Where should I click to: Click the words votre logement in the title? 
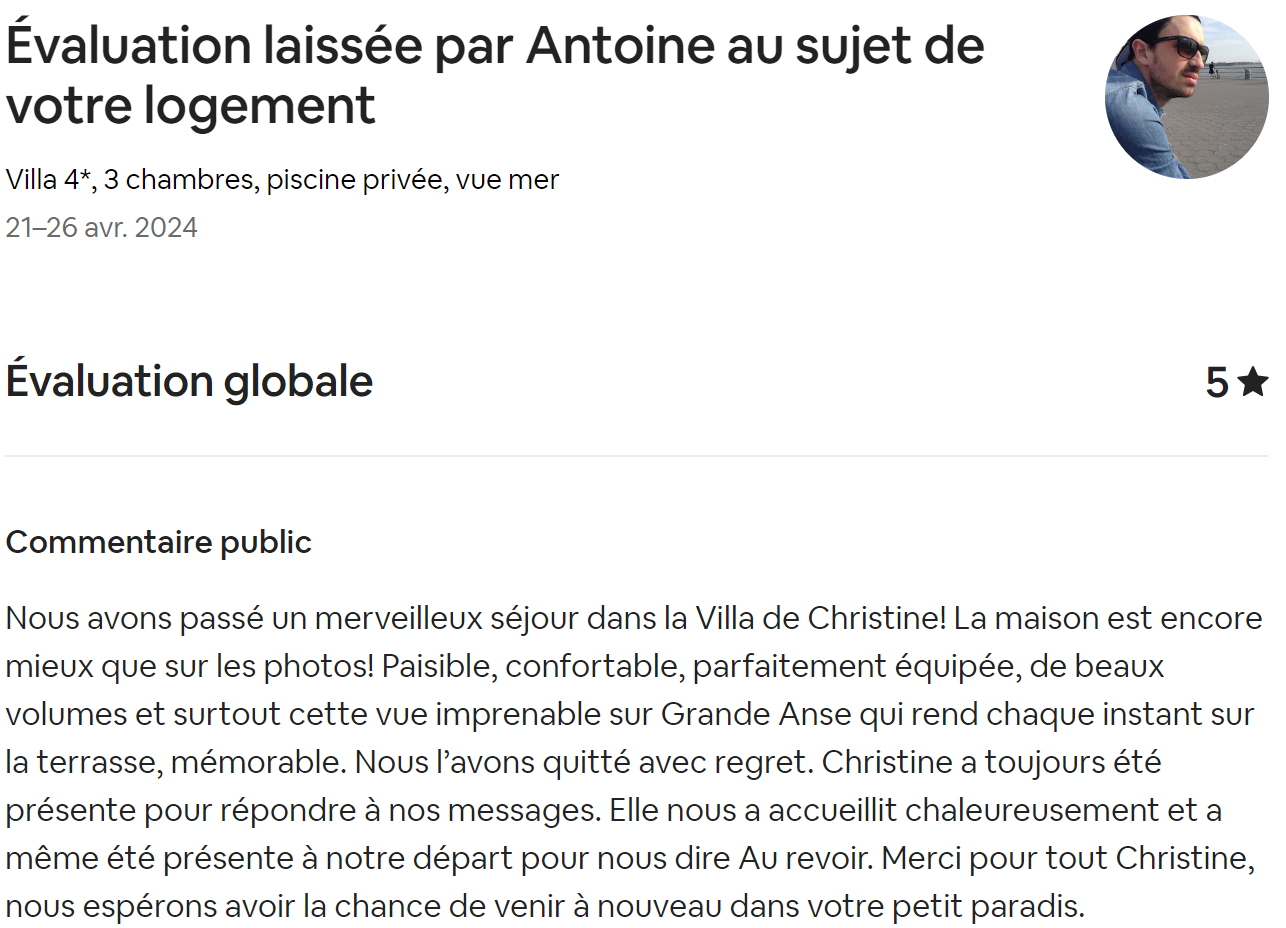(x=190, y=105)
